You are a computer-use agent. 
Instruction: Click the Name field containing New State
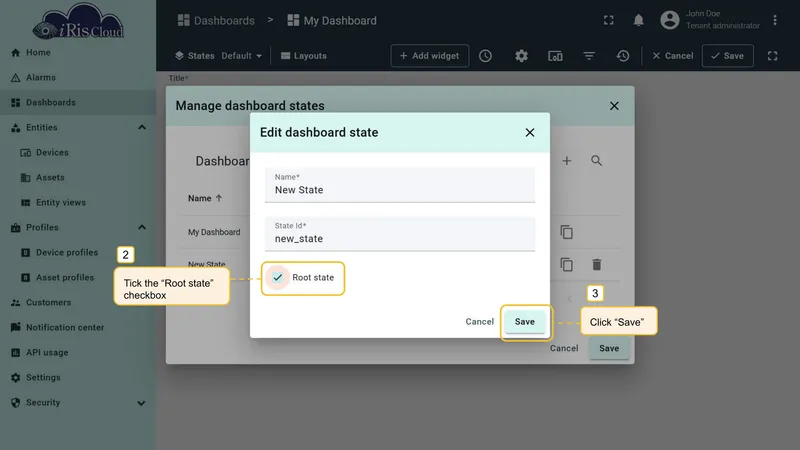[x=399, y=185]
